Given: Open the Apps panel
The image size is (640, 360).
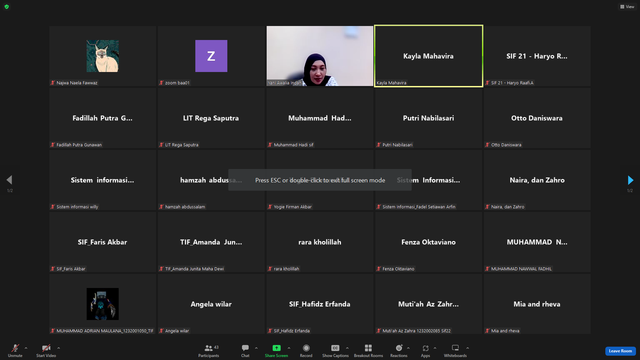Looking at the screenshot, I should click(425, 350).
